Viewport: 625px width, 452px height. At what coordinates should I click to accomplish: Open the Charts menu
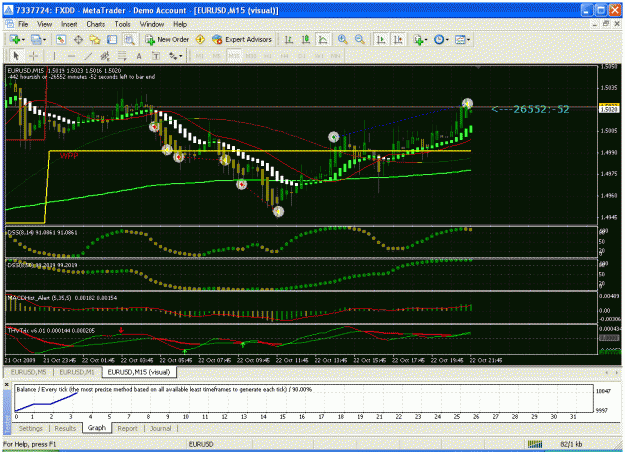pyautogui.click(x=96, y=24)
